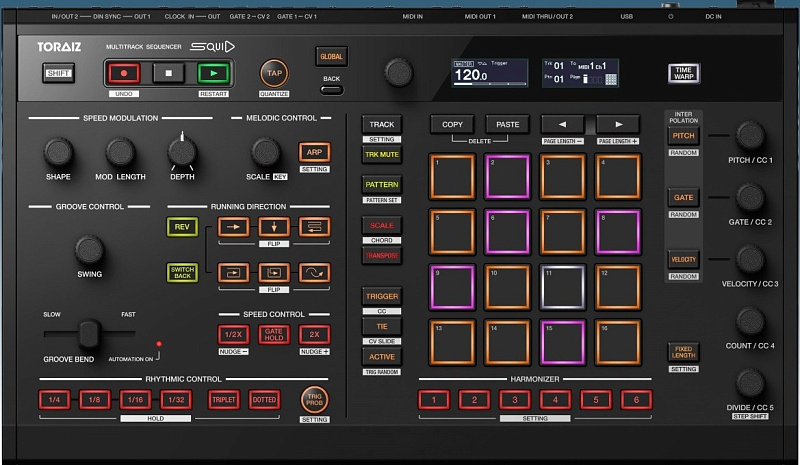
Task: Open the GLOBAL settings button
Action: [x=331, y=56]
